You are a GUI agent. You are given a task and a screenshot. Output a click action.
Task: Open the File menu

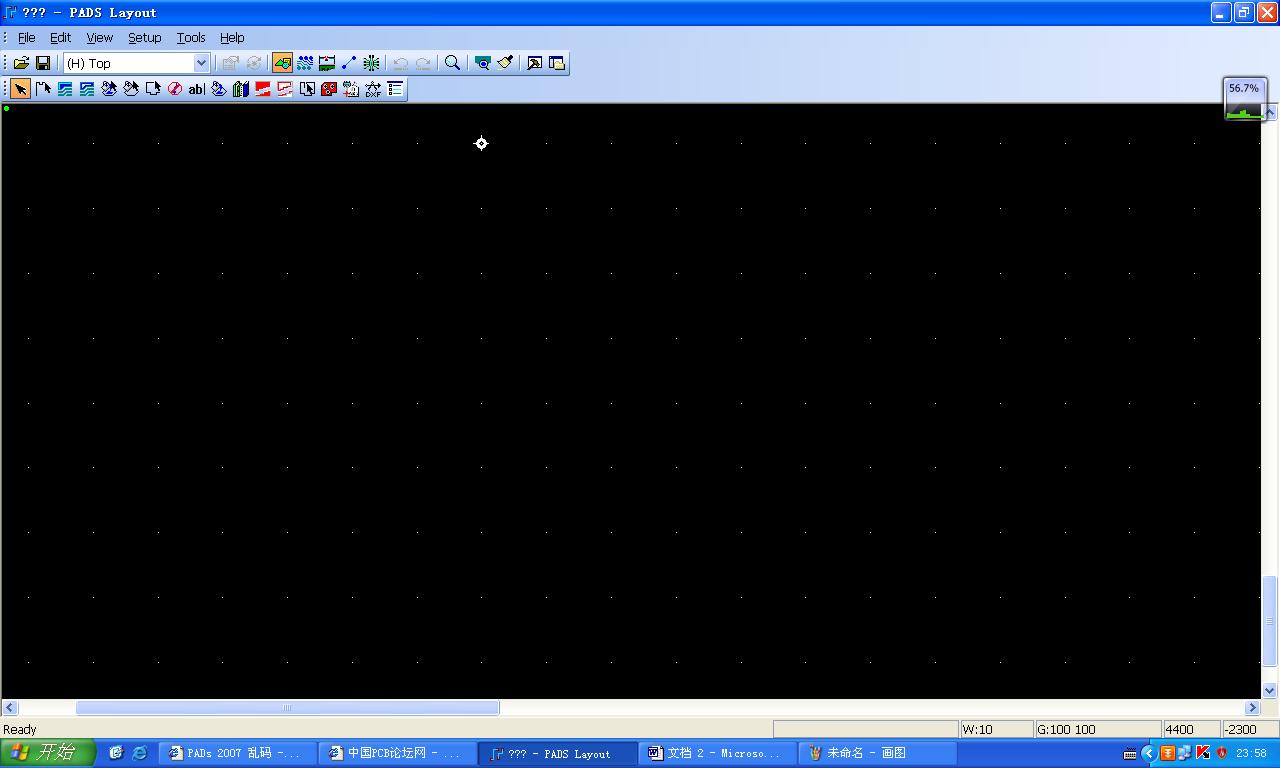coord(27,37)
